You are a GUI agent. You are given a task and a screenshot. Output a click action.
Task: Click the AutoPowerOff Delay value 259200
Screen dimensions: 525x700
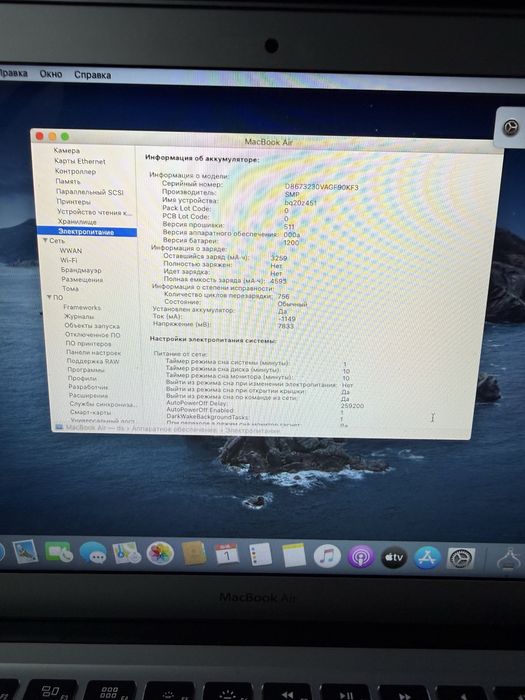352,406
